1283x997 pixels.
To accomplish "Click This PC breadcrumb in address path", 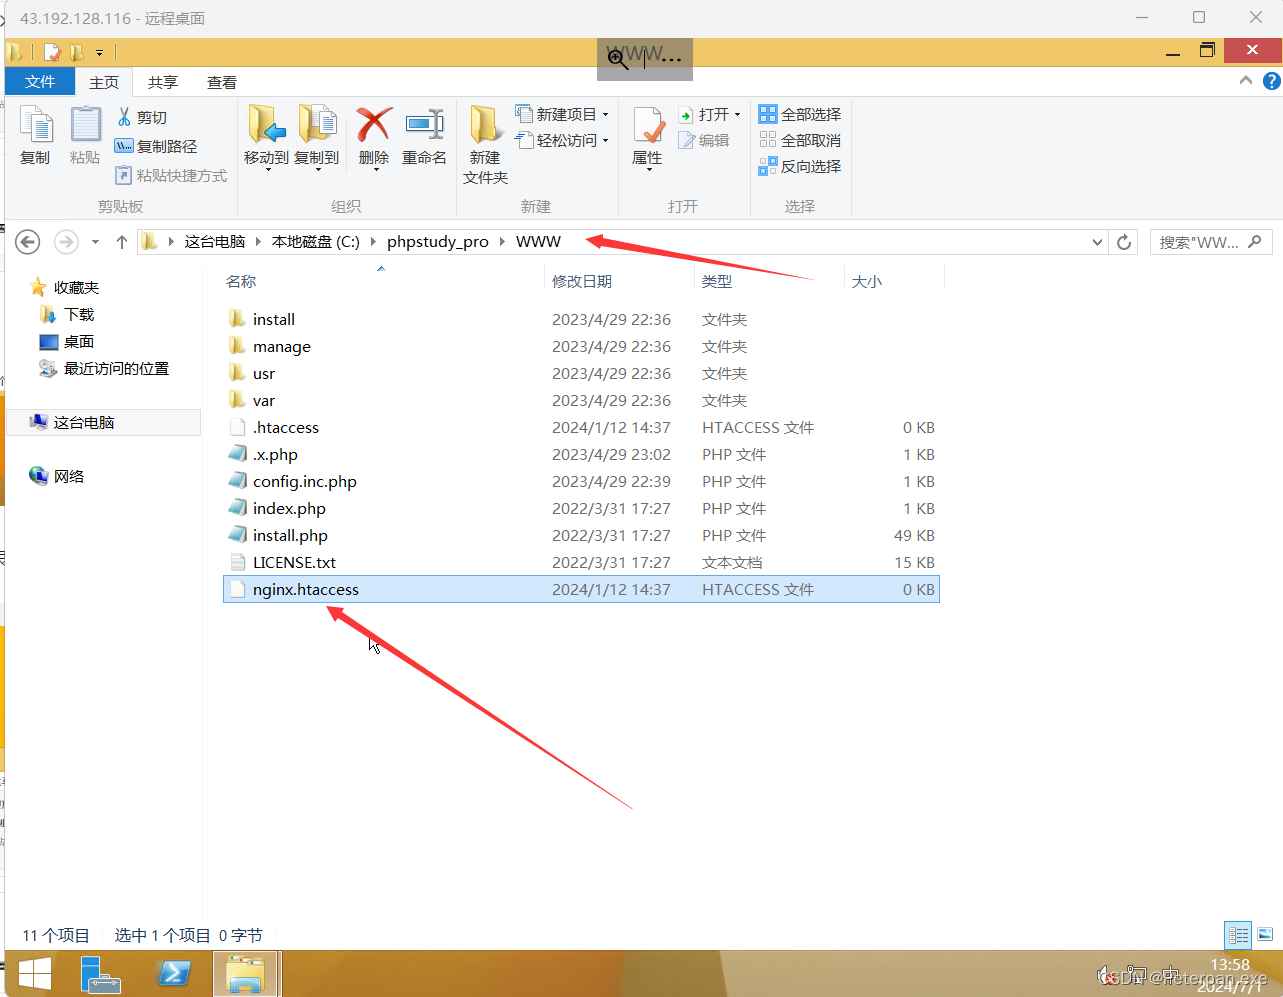I will [x=215, y=242].
